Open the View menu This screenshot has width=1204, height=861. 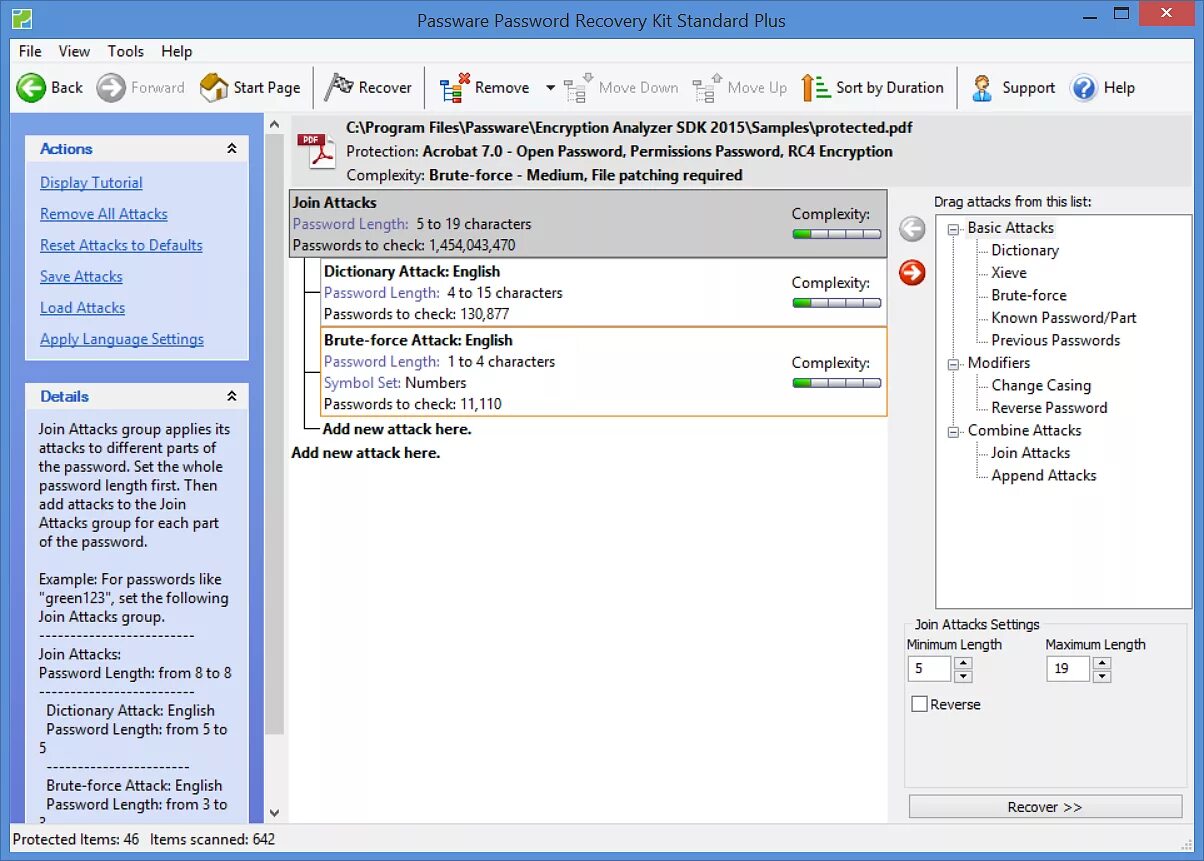click(x=74, y=51)
